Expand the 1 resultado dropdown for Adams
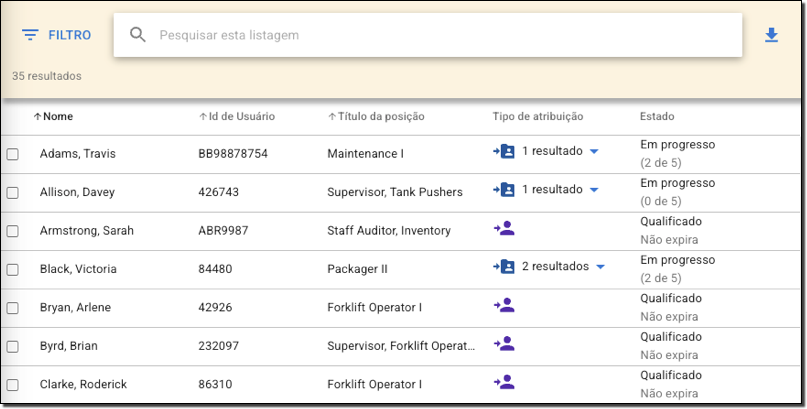807x409 pixels. (x=594, y=152)
